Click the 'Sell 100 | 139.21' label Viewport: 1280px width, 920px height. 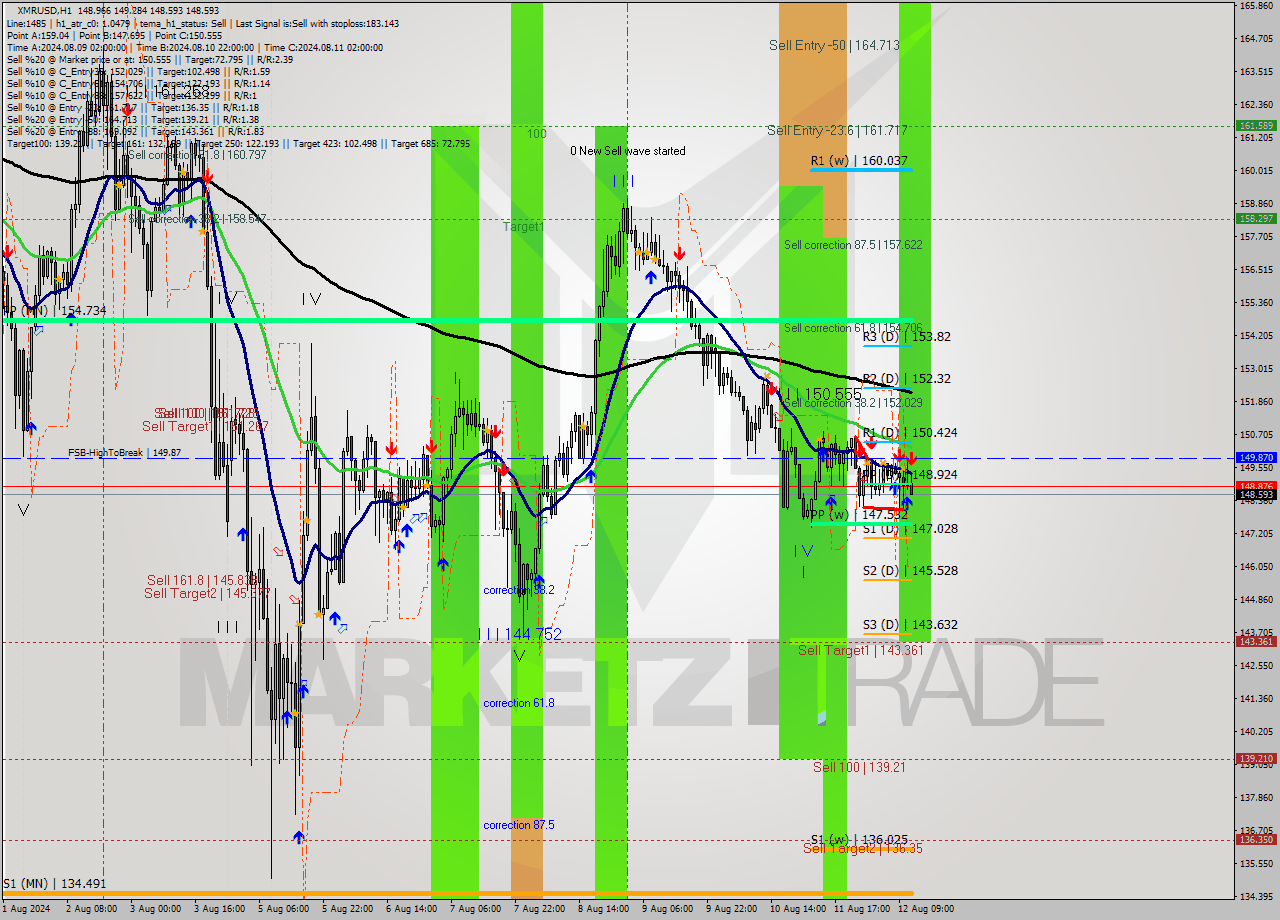pyautogui.click(x=859, y=767)
